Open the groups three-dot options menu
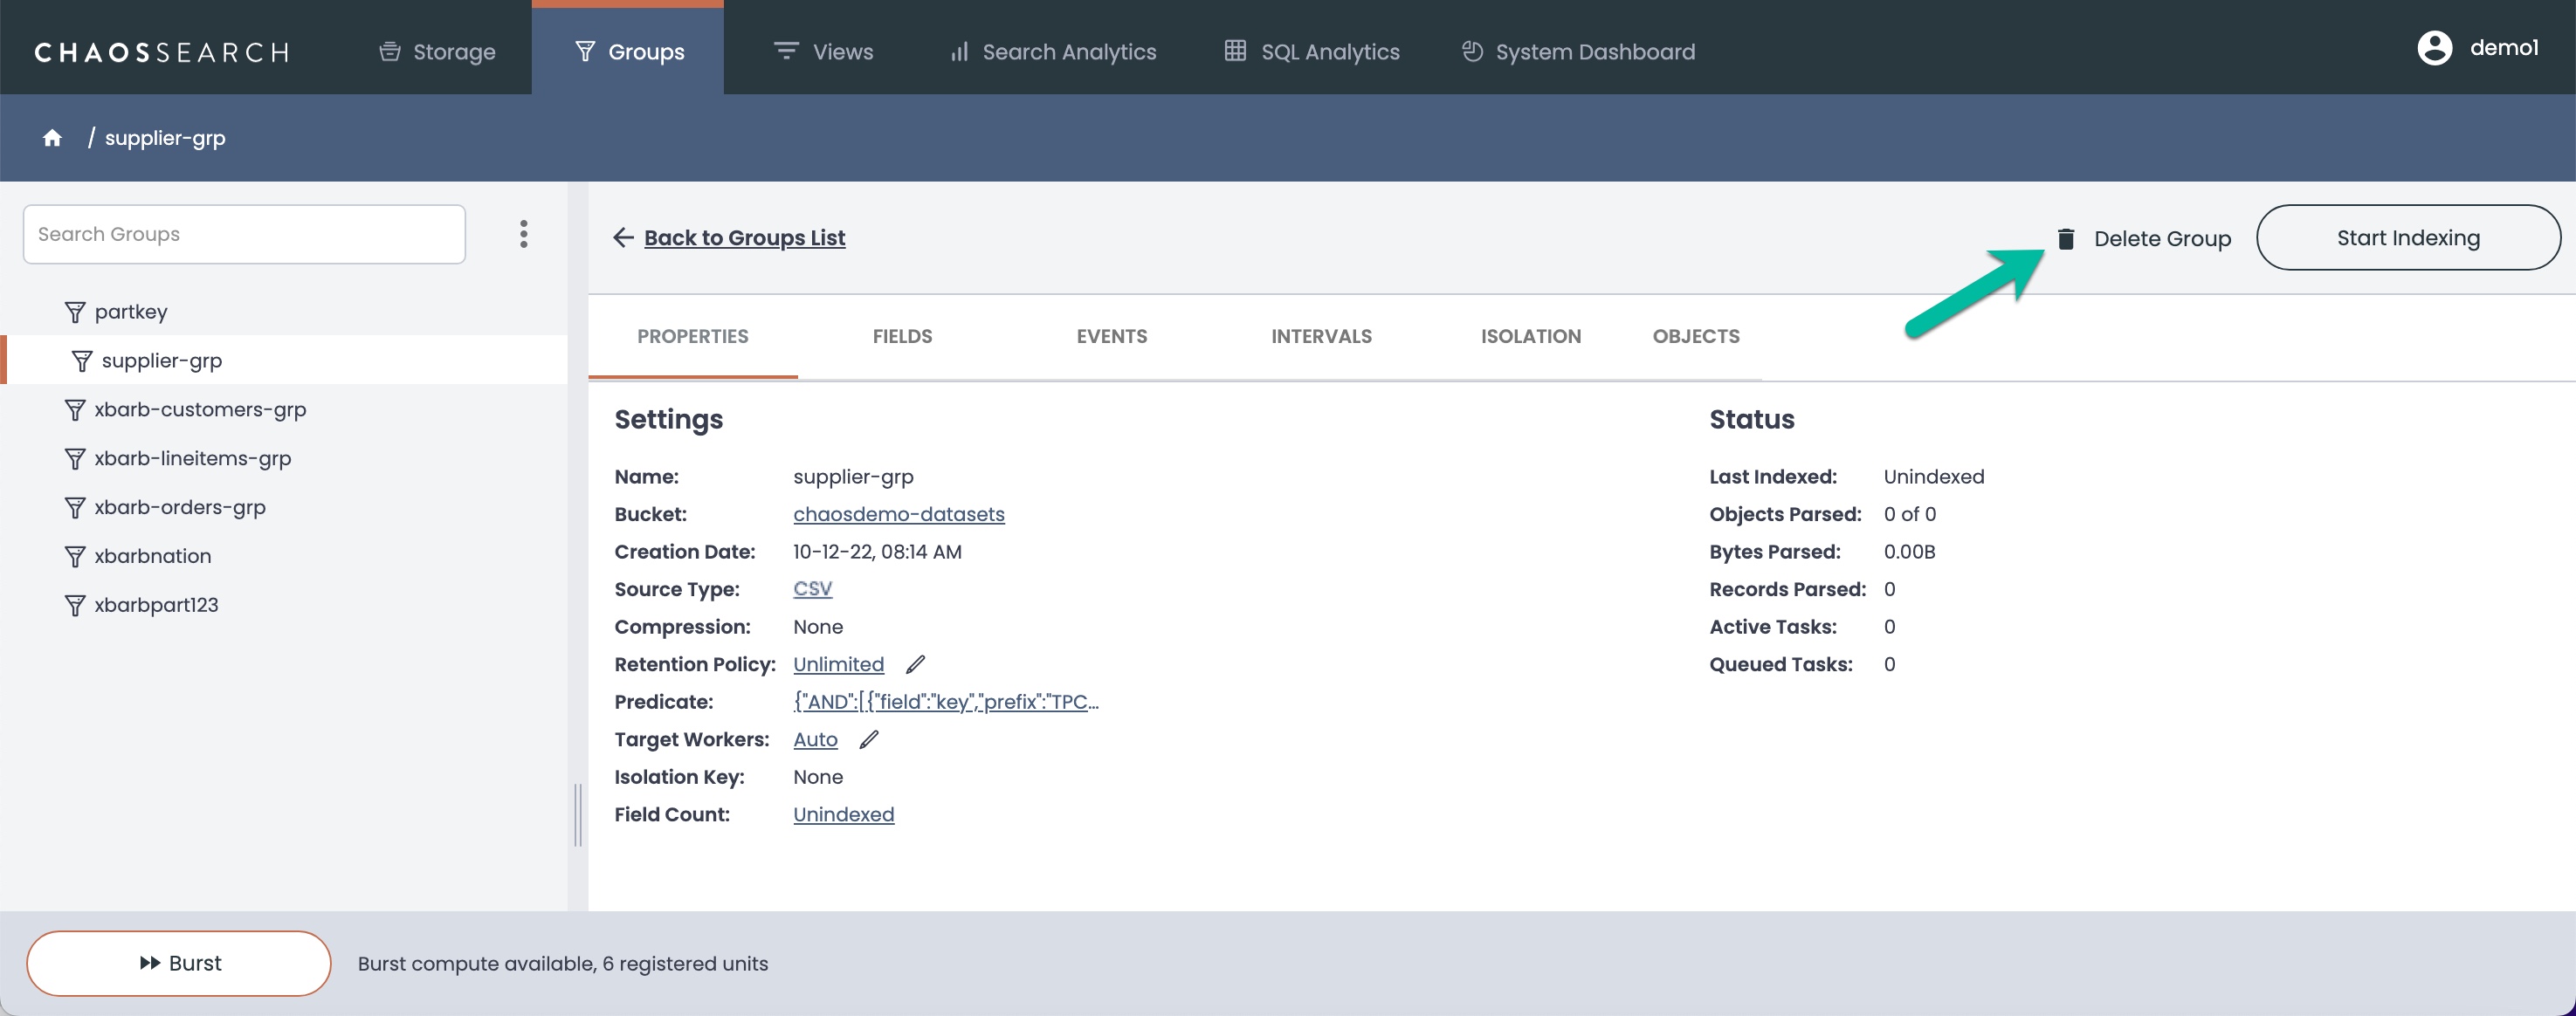This screenshot has width=2576, height=1016. coord(523,234)
